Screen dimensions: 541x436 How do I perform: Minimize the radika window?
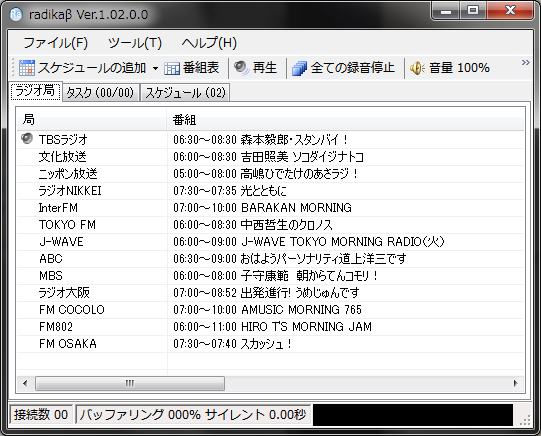(446, 11)
